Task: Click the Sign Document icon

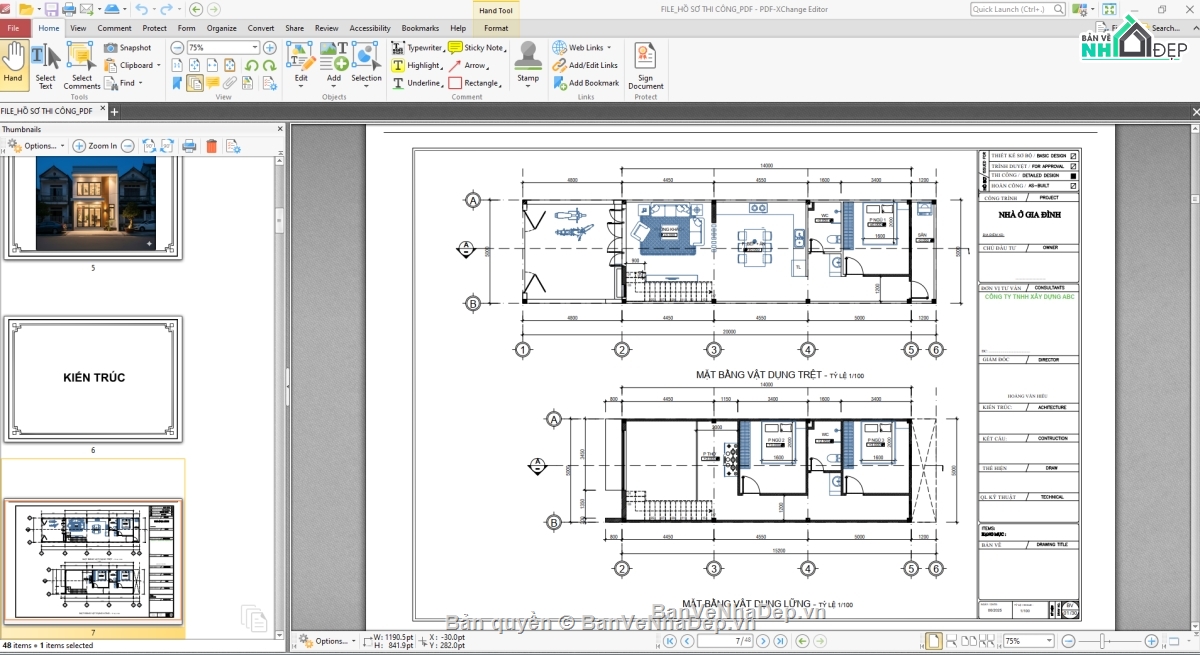Action: pyautogui.click(x=645, y=65)
